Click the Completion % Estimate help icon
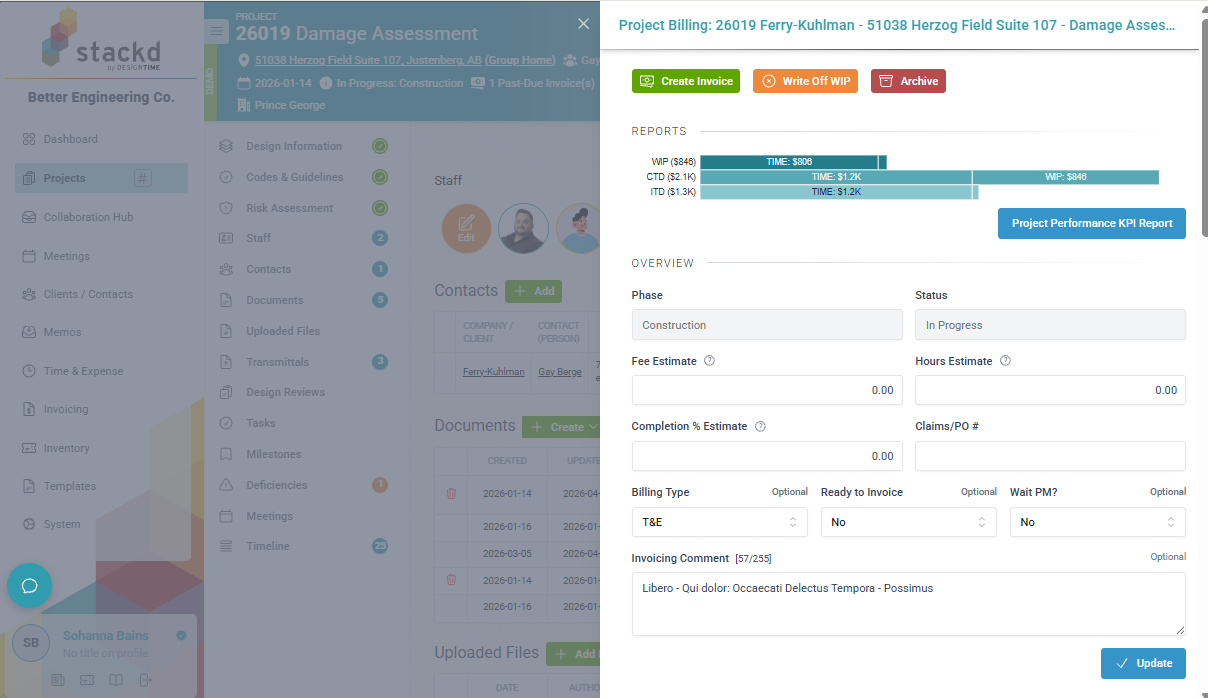Image resolution: width=1208 pixels, height=698 pixels. click(x=760, y=426)
